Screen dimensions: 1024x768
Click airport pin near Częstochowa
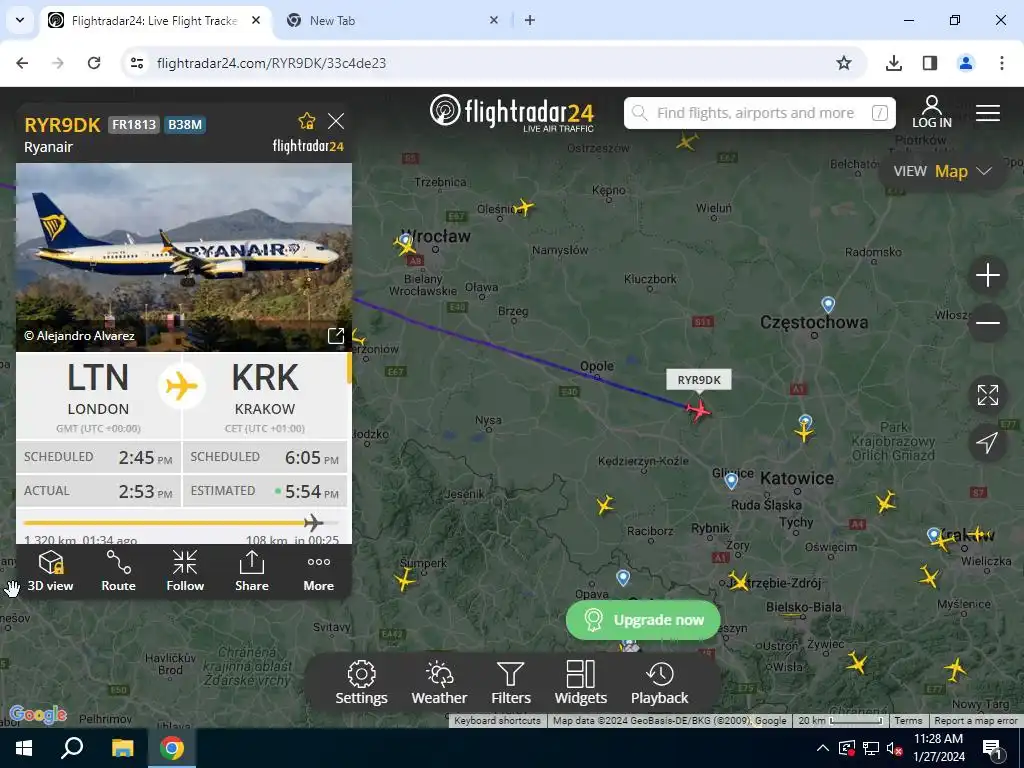coord(827,304)
